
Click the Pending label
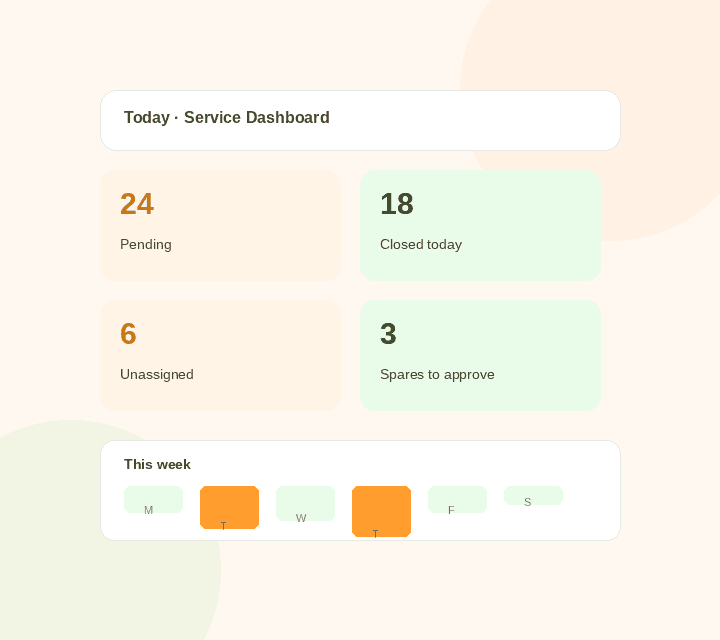click(x=146, y=245)
